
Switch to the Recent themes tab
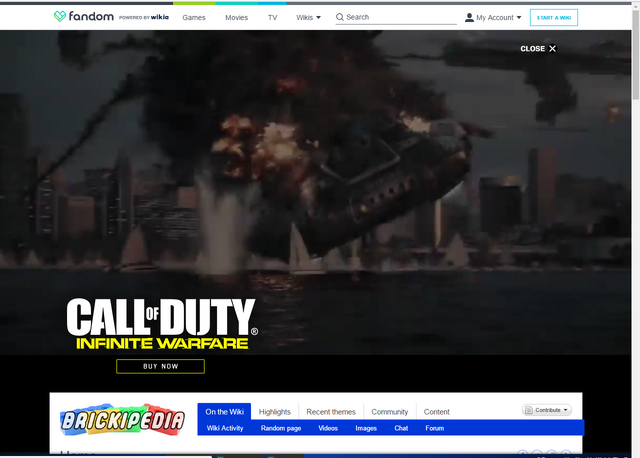click(331, 412)
